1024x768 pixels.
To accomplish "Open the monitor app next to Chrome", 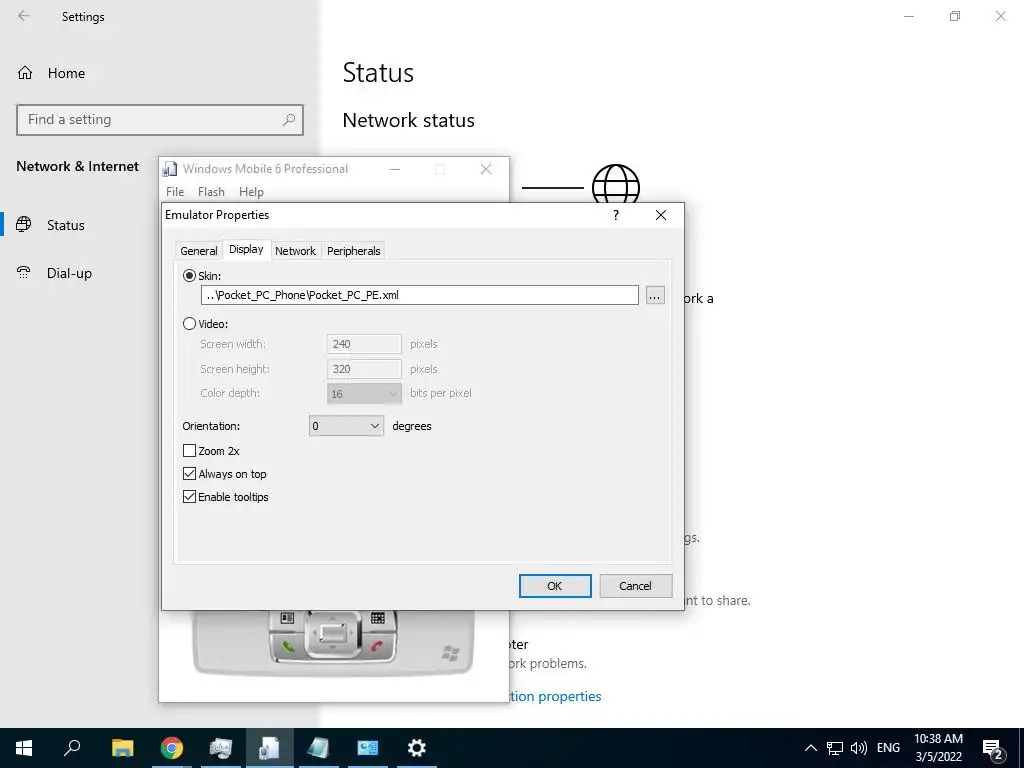I will click(x=221, y=748).
